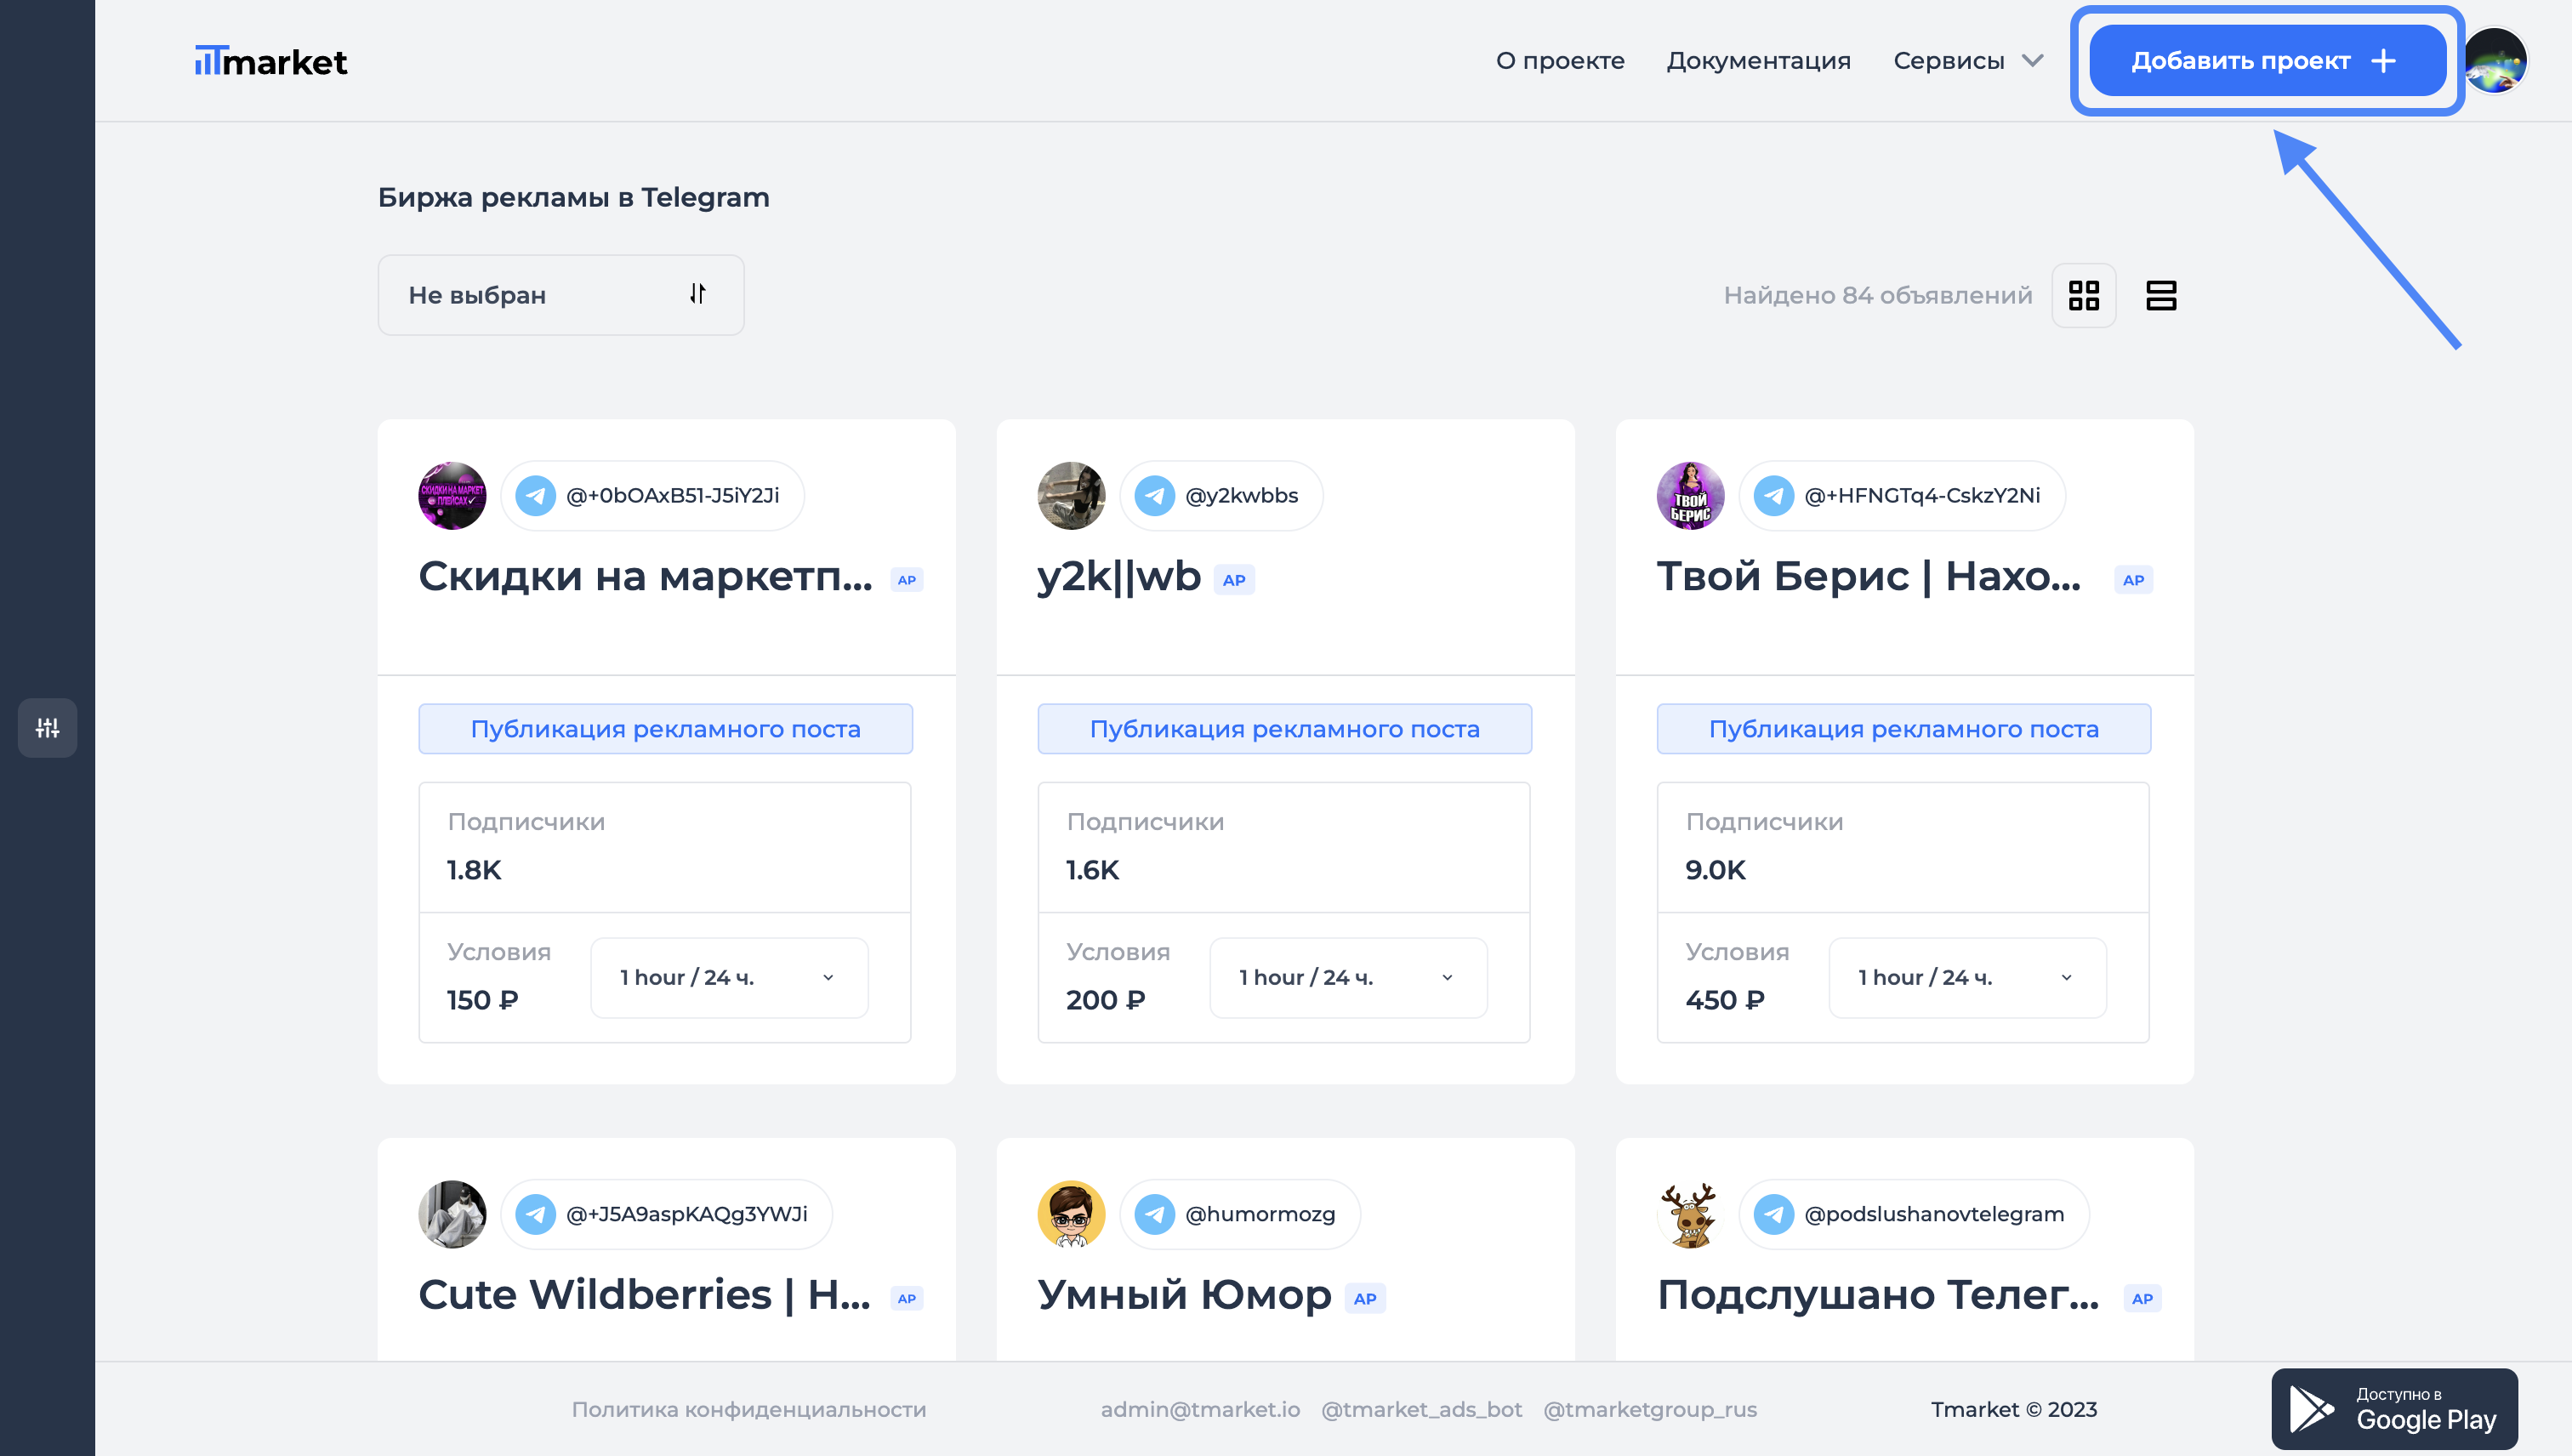Open the @tmarket_ads_bot footer link
The width and height of the screenshot is (2572, 1456).
pyautogui.click(x=1421, y=1409)
